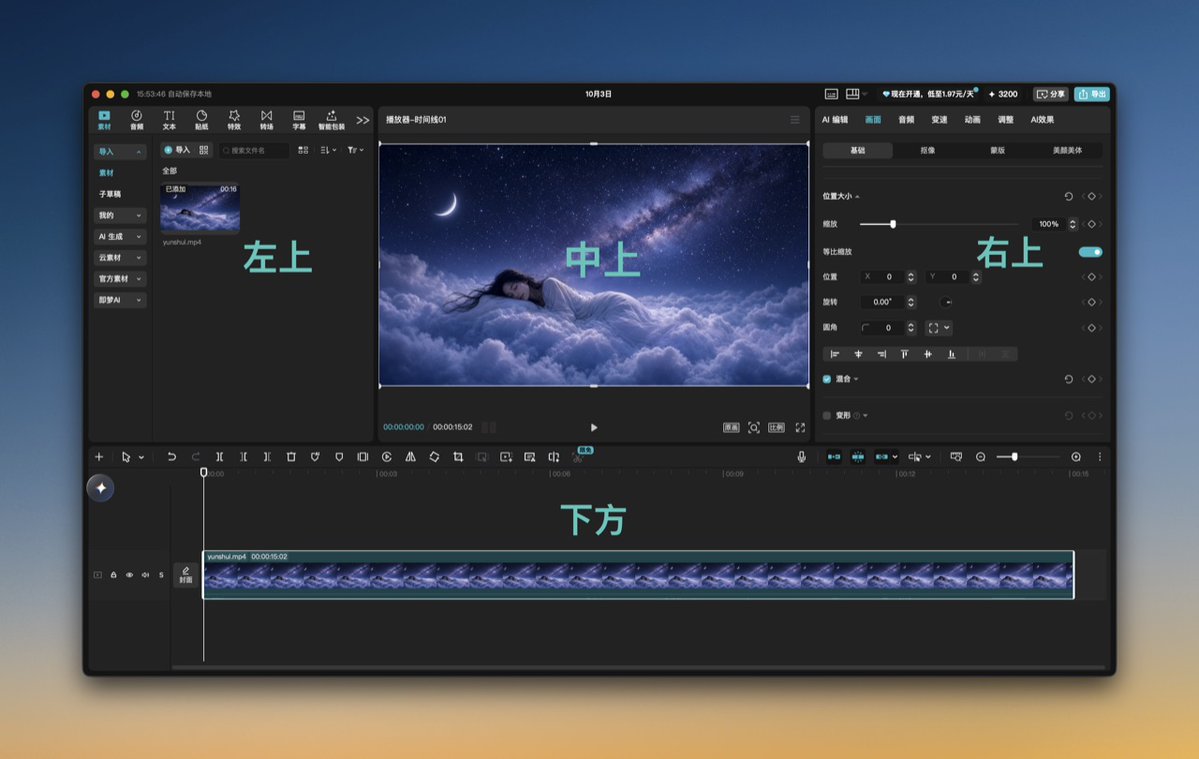
Task: Open the 圆角 corner mode dropdown
Action: coord(939,328)
